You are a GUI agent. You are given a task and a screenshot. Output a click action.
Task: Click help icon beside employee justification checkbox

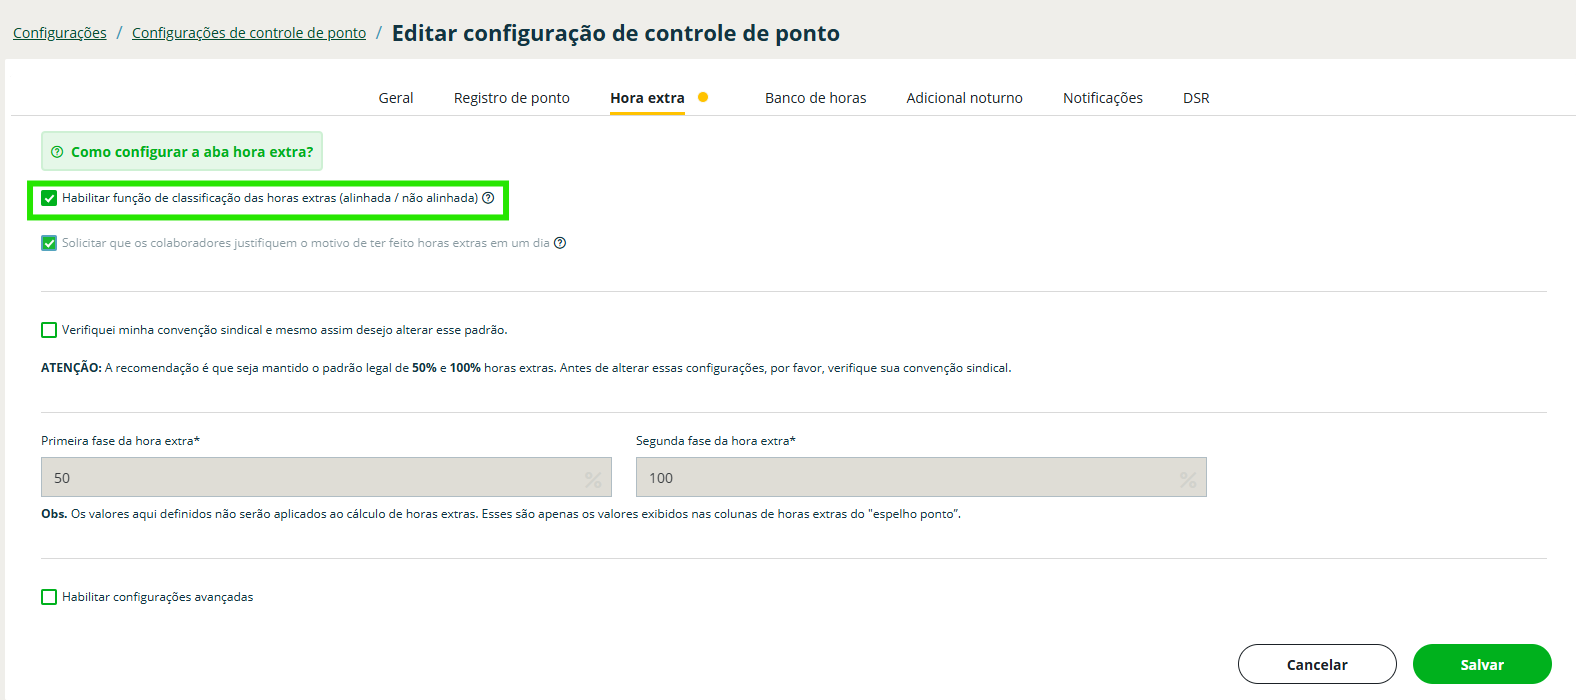pos(560,243)
